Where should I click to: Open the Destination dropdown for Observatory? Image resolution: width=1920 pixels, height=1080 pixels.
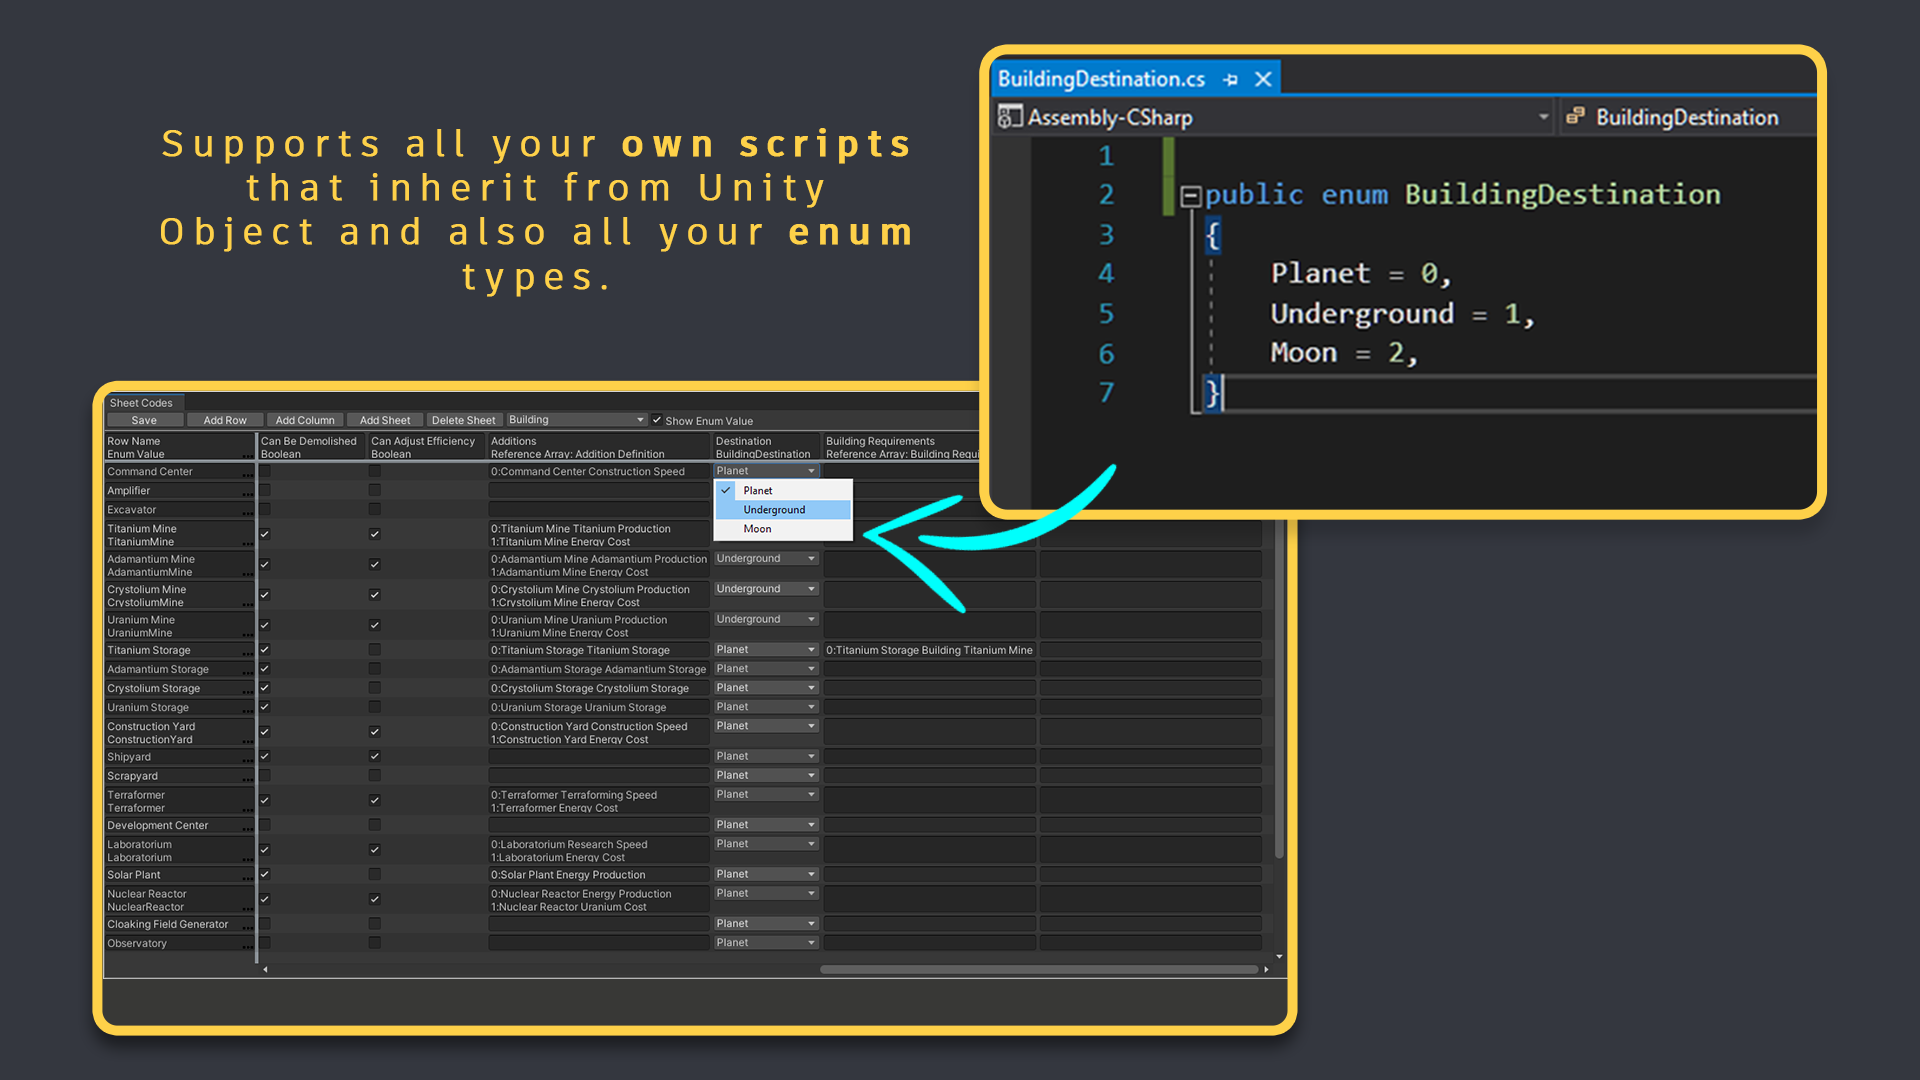[x=767, y=942]
